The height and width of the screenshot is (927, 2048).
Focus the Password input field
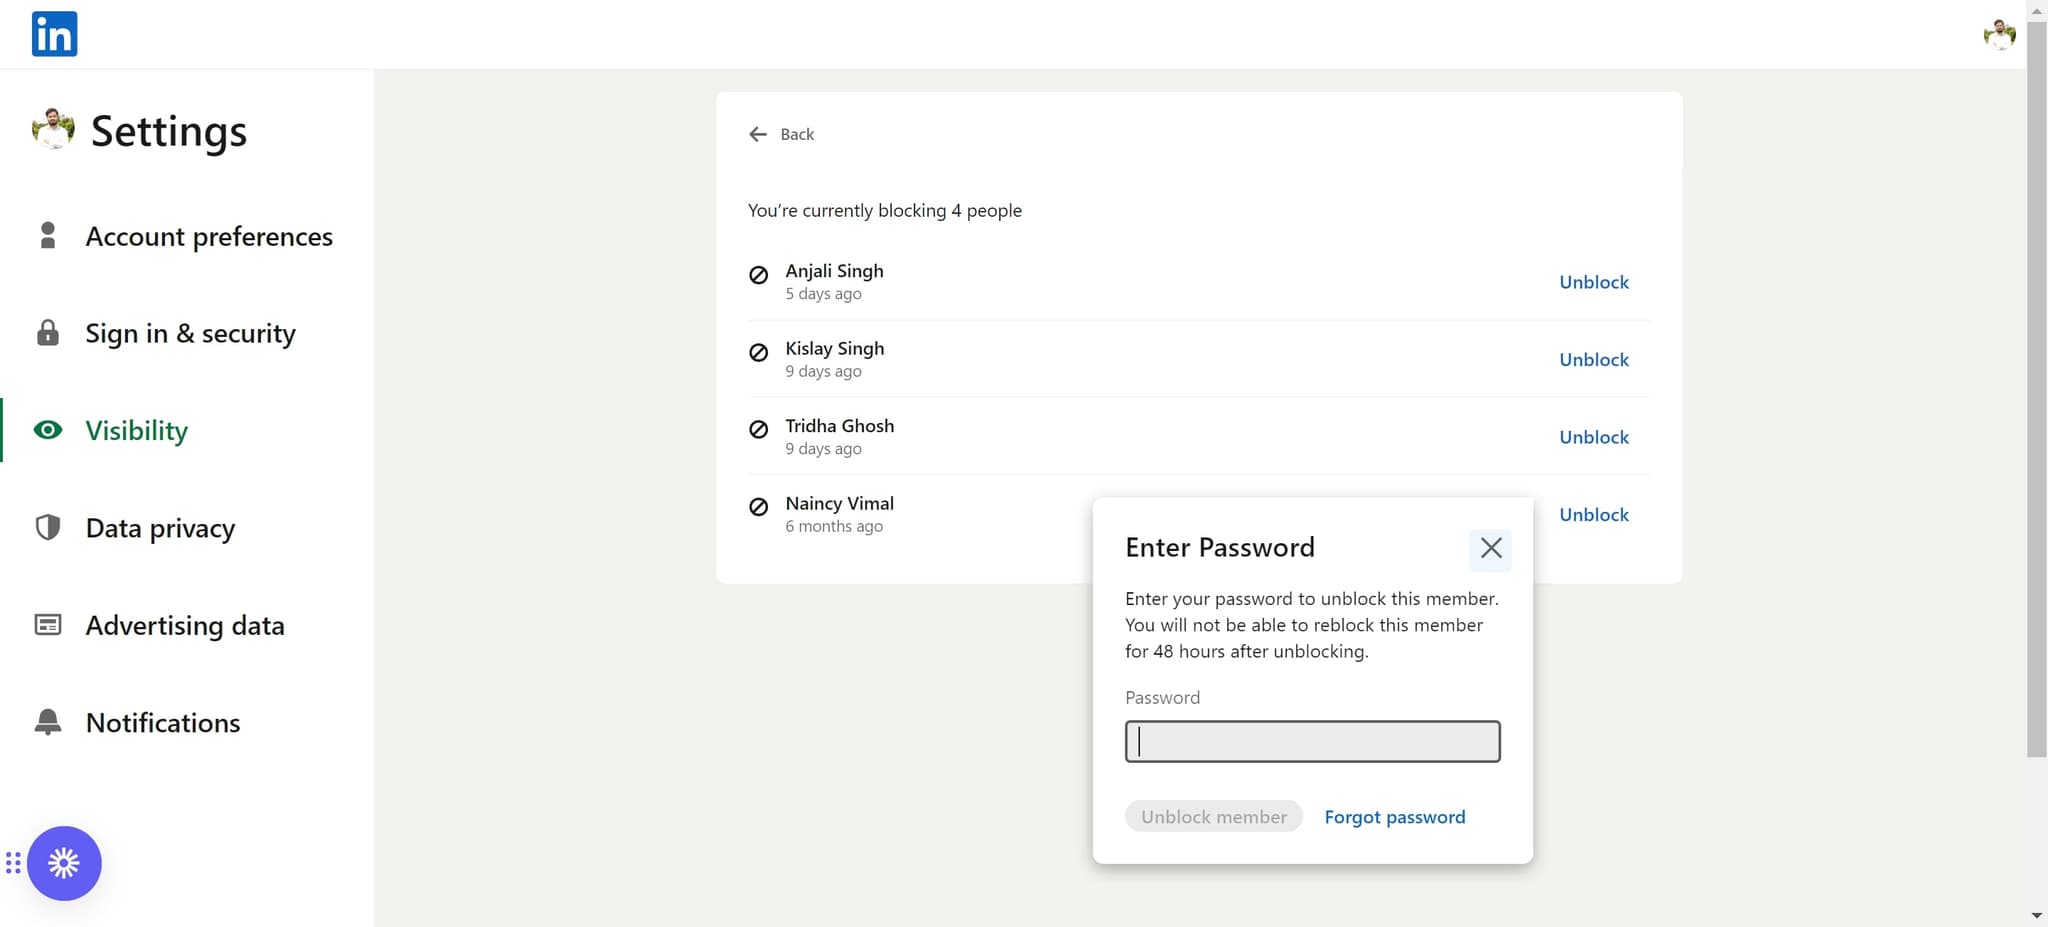click(x=1312, y=742)
